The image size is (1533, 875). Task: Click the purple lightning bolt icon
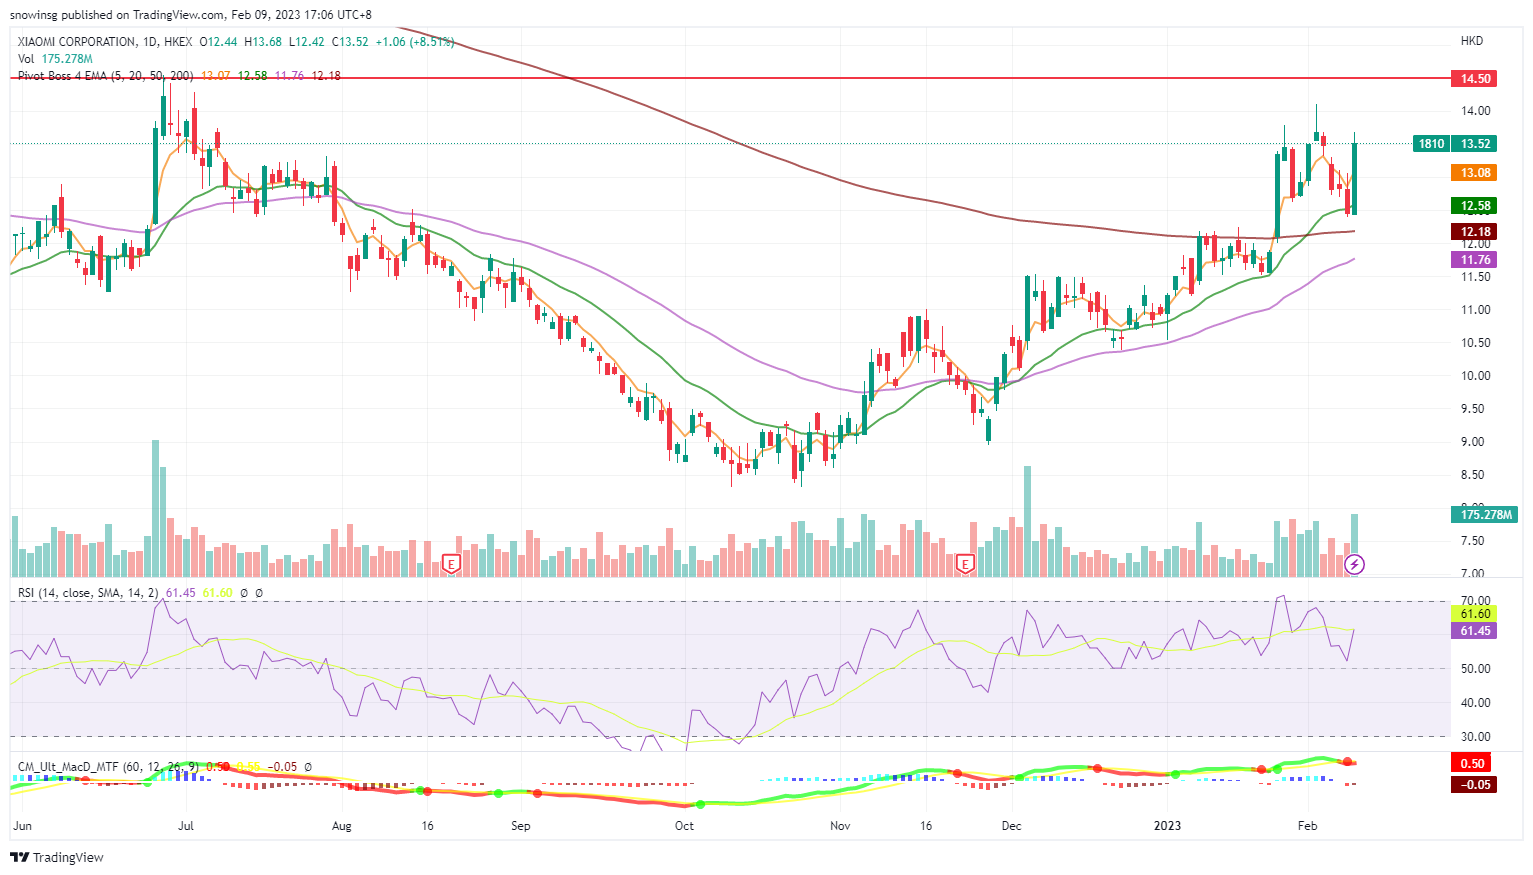point(1354,565)
